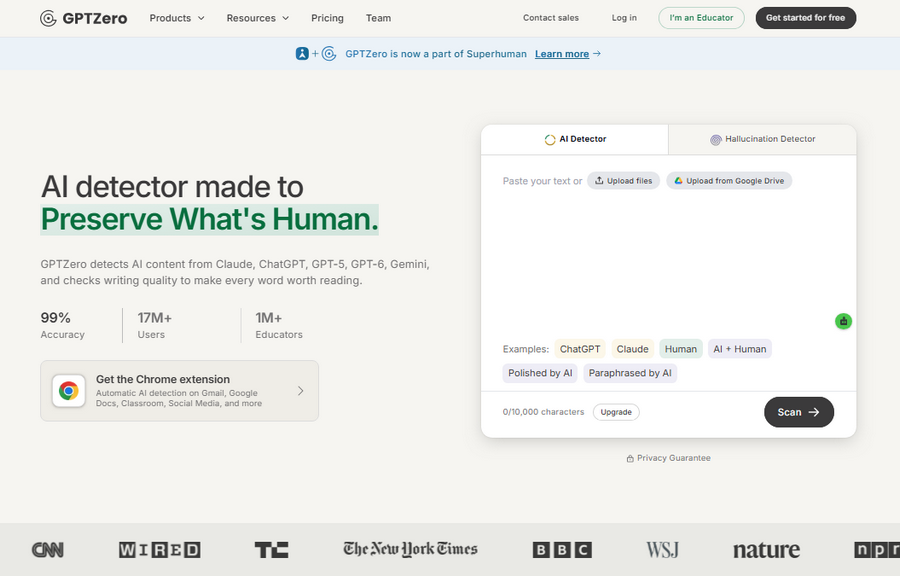Screen dimensions: 900x576
Task: Click the Upload files button
Action: click(623, 181)
